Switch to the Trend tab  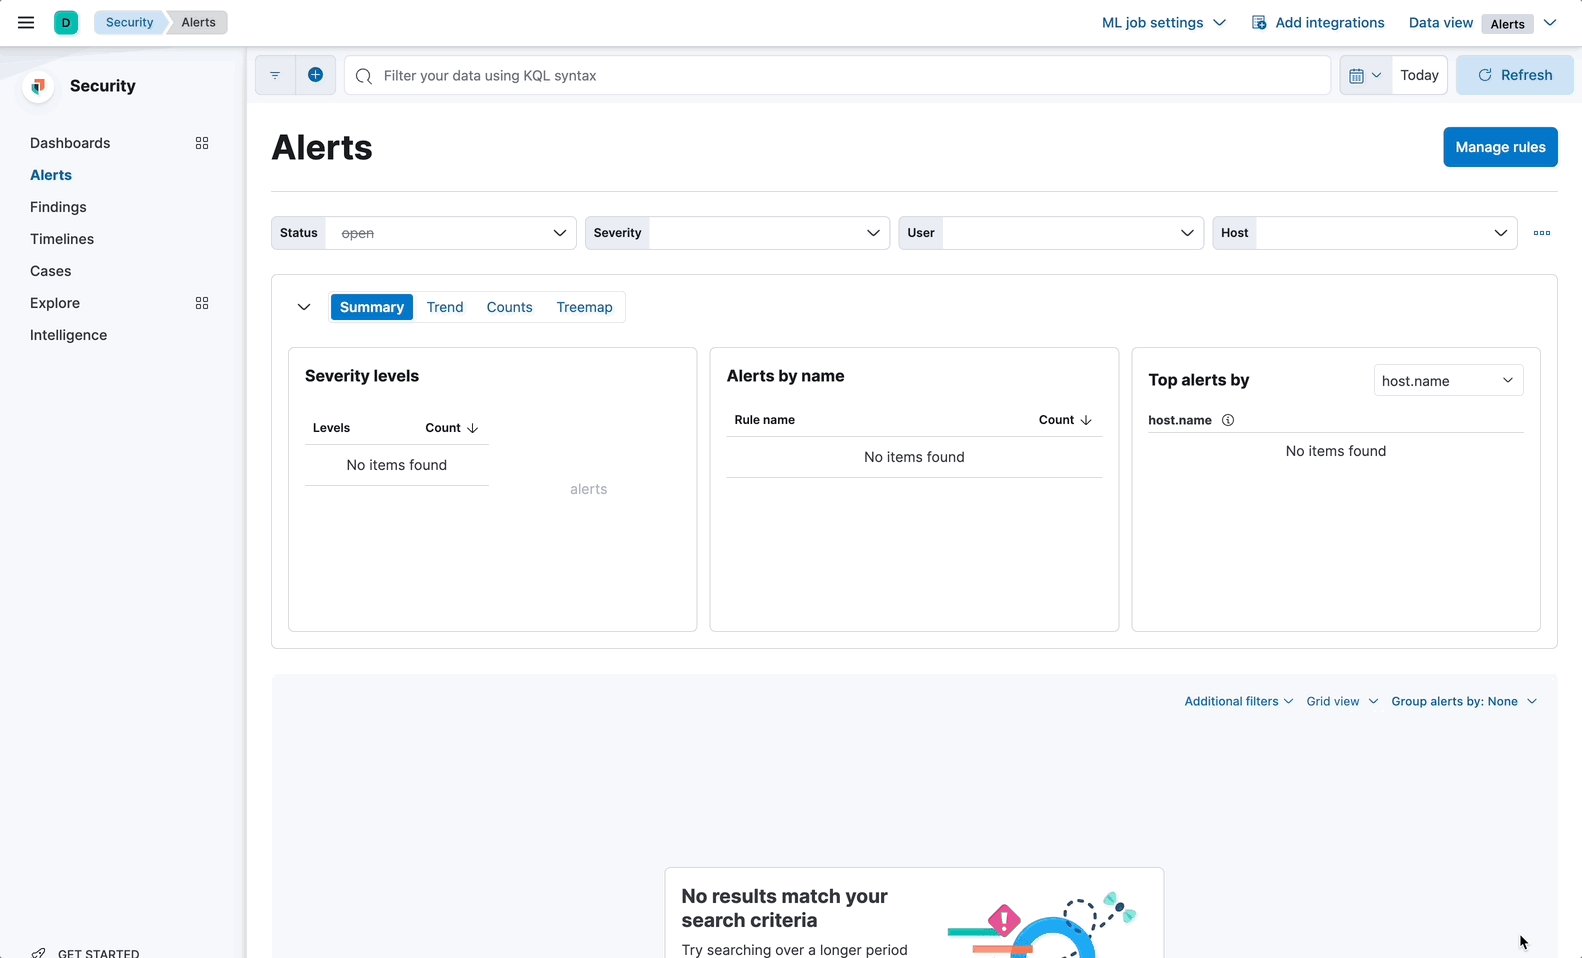coord(445,307)
